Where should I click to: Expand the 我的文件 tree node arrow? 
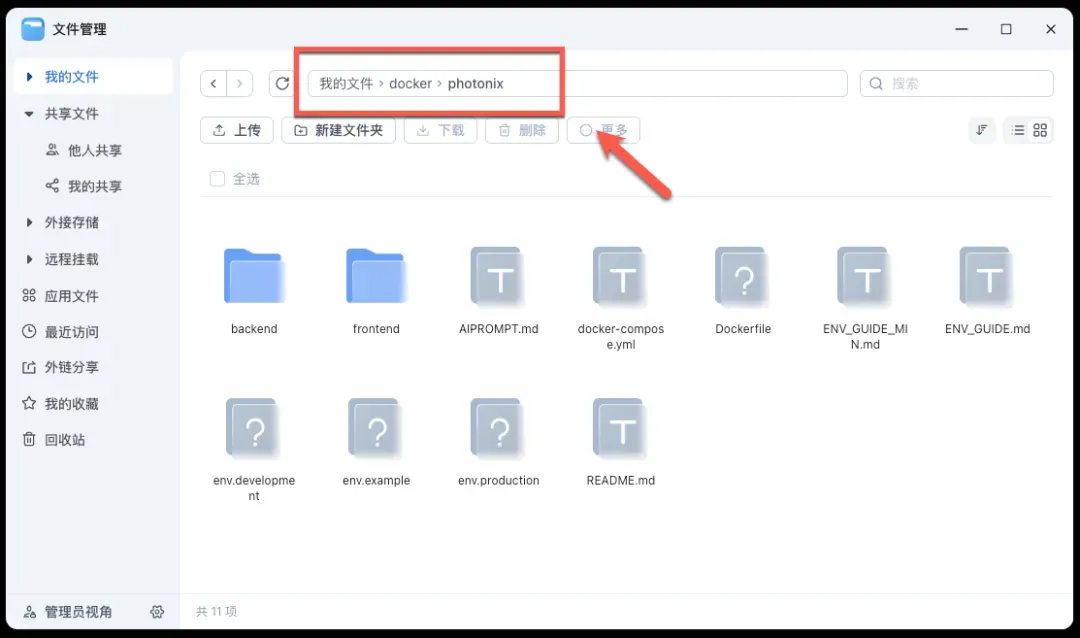click(29, 76)
